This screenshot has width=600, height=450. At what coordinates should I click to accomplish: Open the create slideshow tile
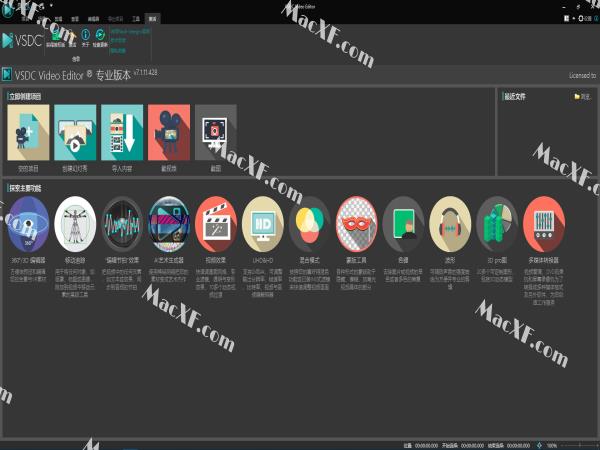(x=75, y=132)
